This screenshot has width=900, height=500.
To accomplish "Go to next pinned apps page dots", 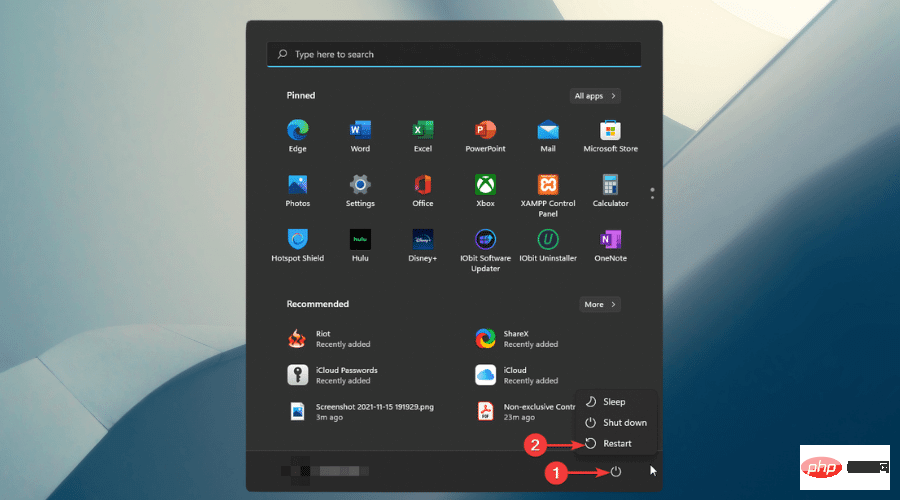I will point(652,193).
